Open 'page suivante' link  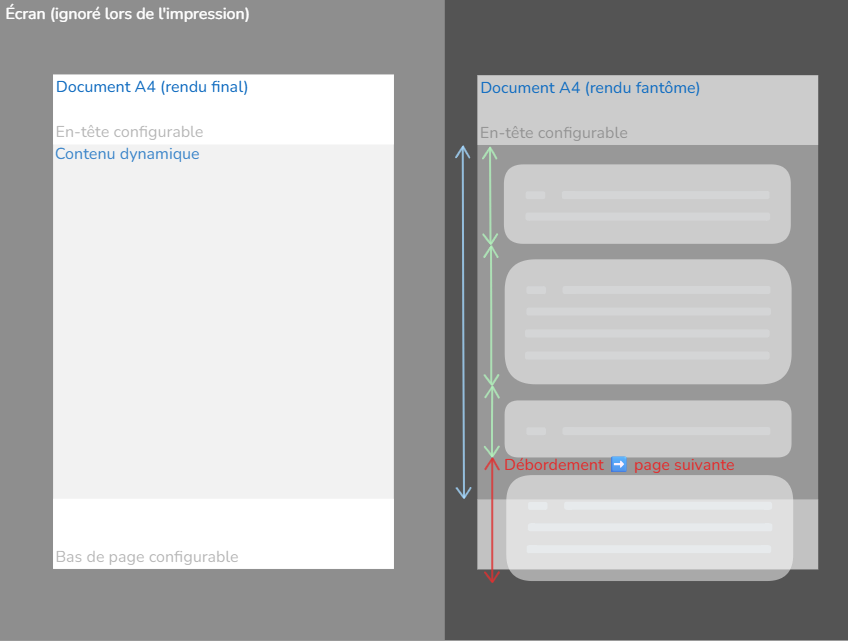tap(688, 464)
